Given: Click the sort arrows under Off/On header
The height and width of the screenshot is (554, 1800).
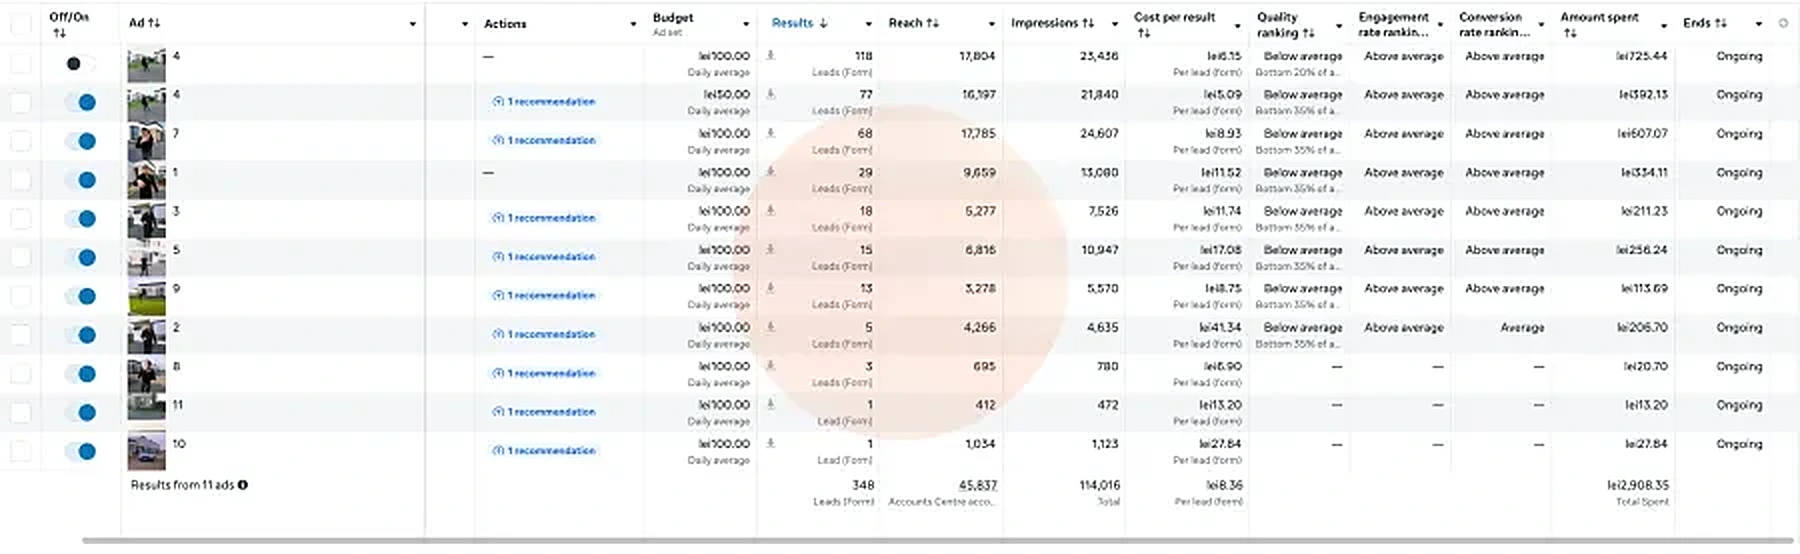Looking at the screenshot, I should [x=59, y=33].
